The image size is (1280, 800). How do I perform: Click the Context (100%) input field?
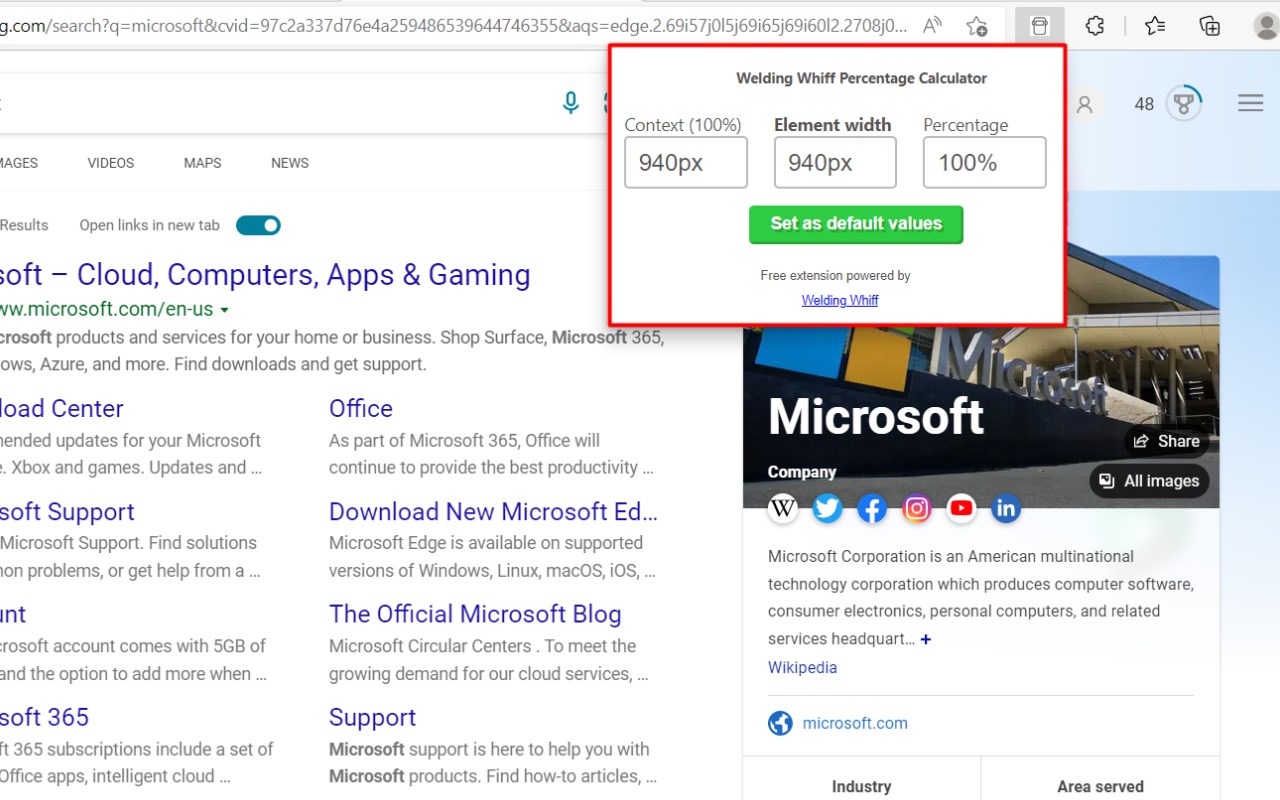[x=686, y=162]
